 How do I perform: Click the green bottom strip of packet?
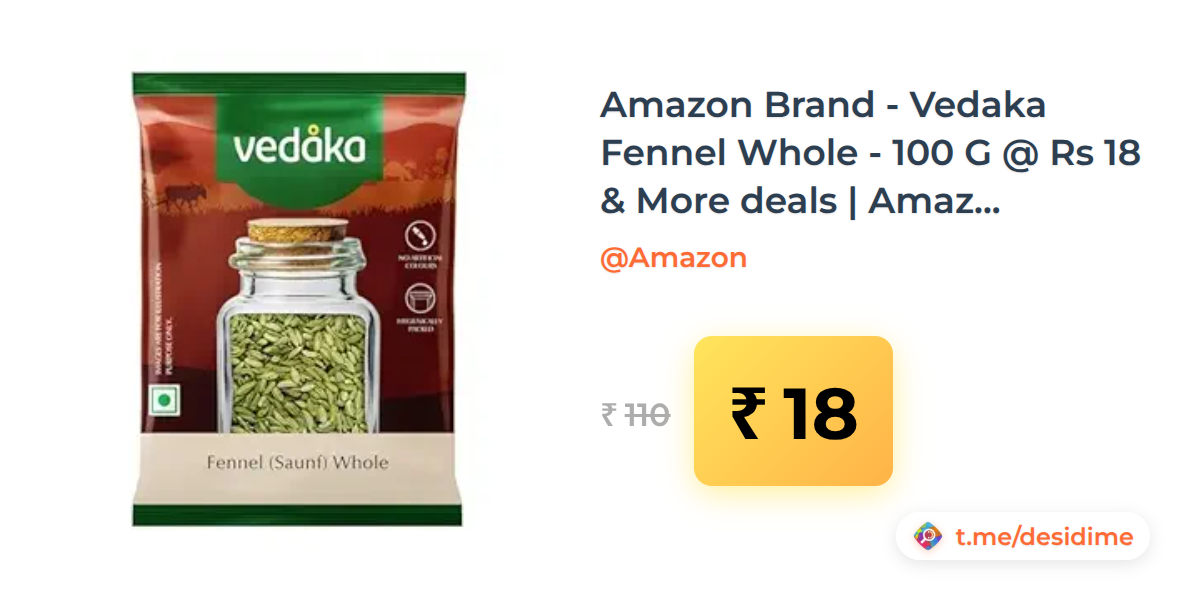point(298,516)
